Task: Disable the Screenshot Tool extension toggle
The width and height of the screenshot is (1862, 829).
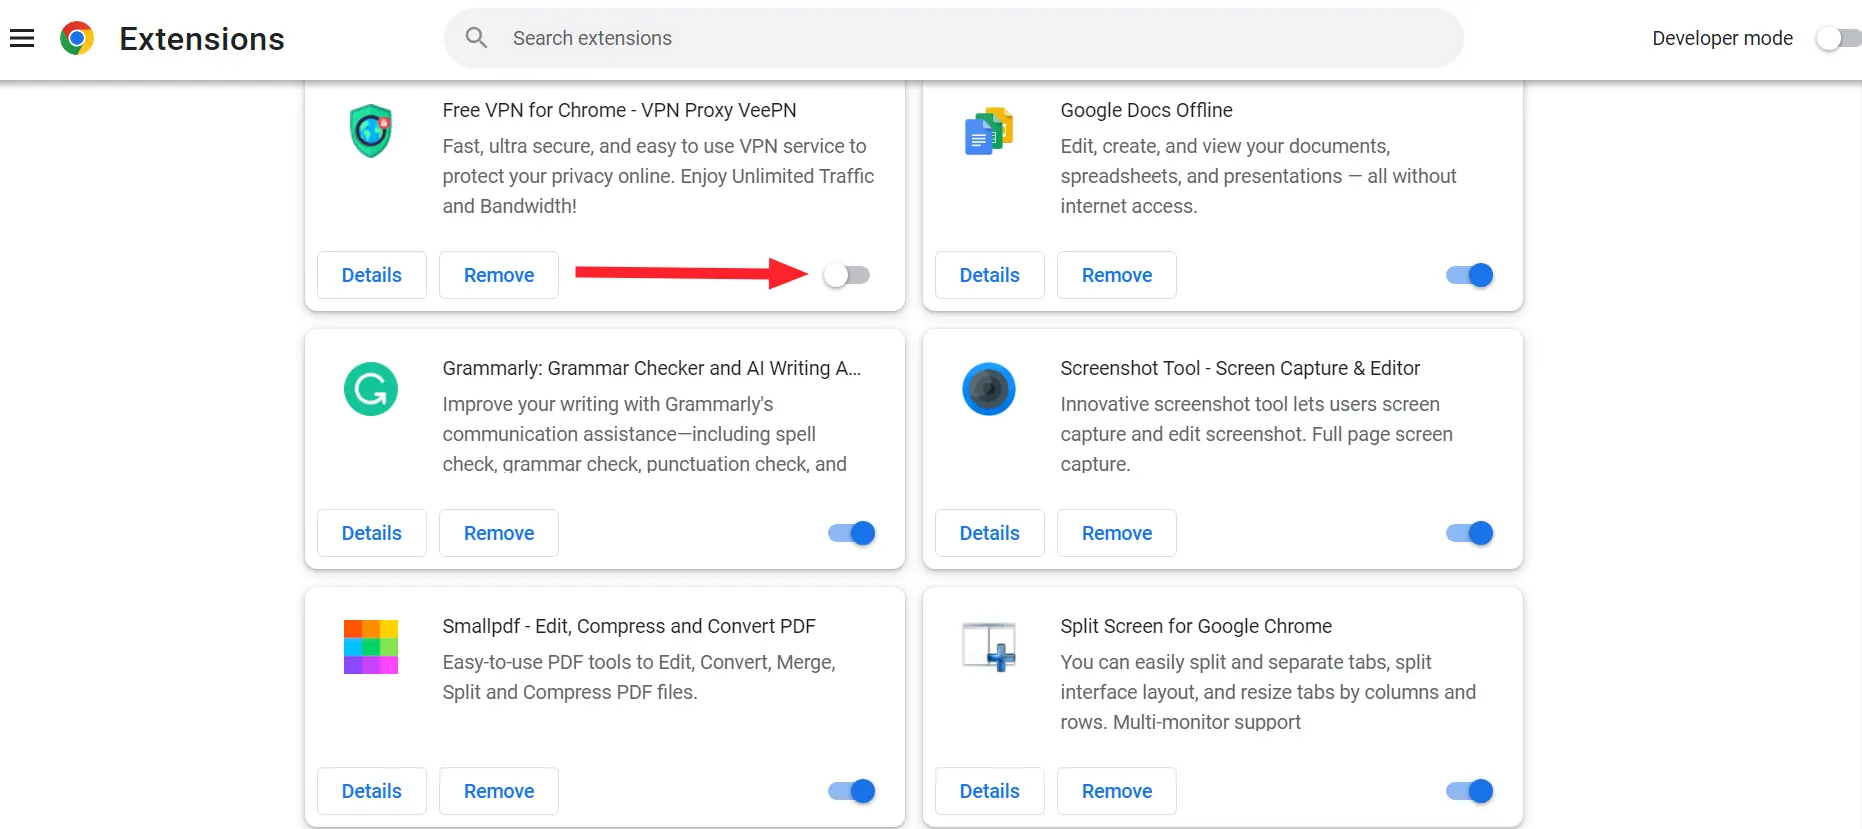Action: point(1470,533)
